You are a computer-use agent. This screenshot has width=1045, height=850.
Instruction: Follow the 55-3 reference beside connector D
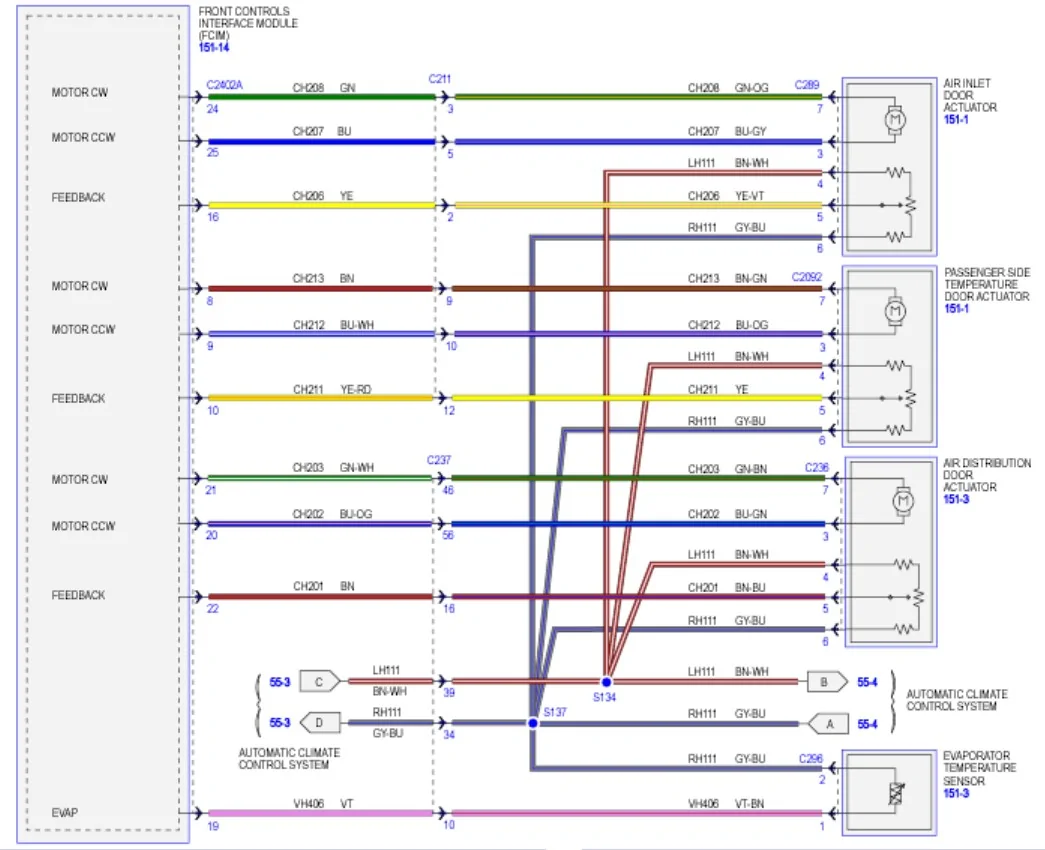(280, 723)
